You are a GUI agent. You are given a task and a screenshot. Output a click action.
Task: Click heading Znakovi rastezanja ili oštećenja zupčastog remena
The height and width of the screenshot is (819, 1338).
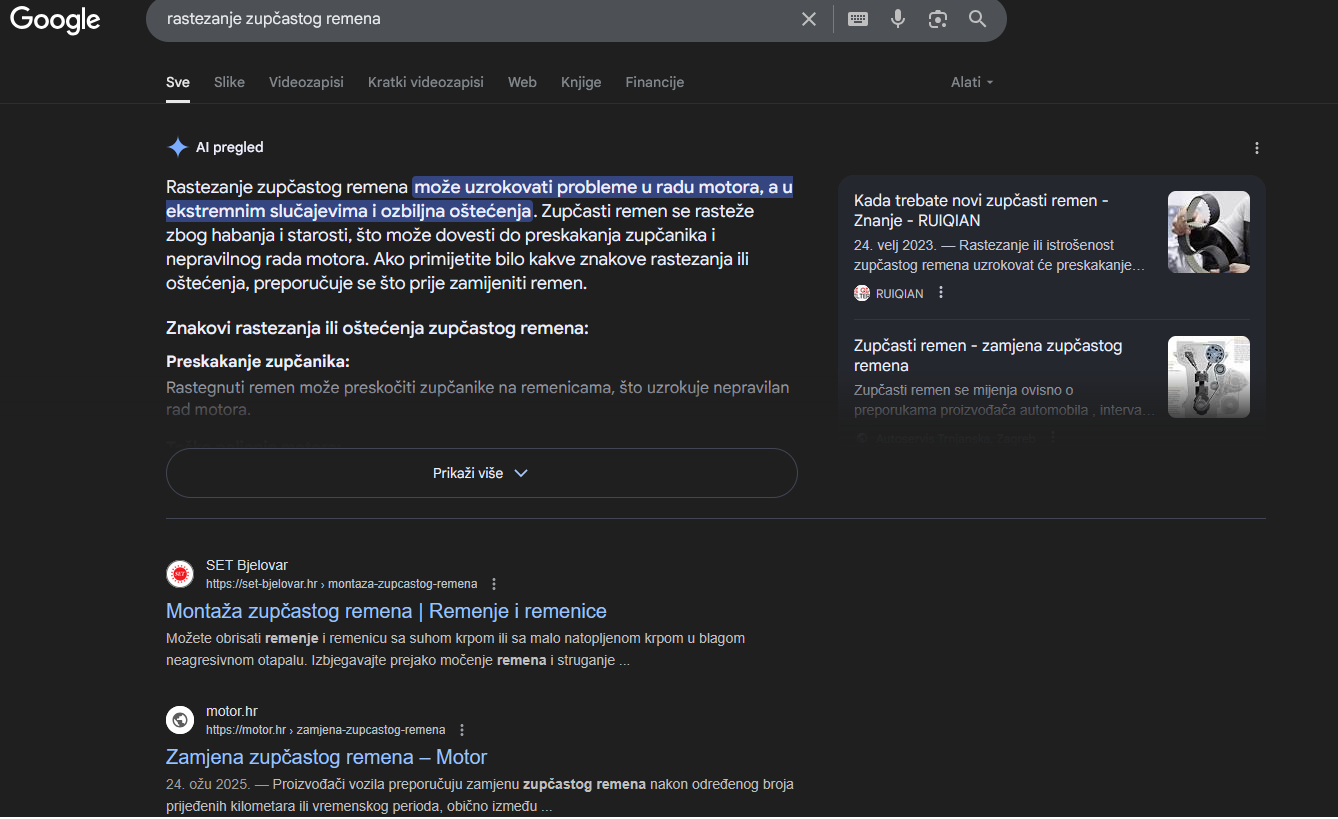(x=377, y=328)
